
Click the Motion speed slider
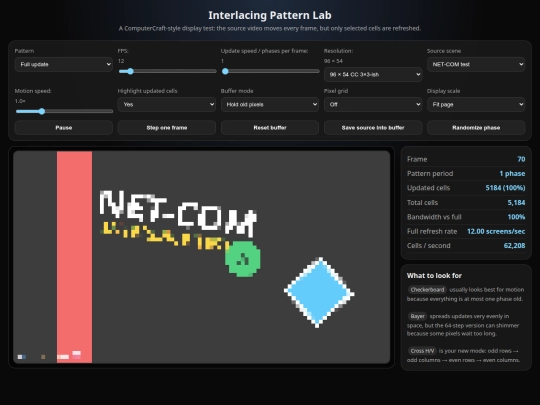tap(64, 111)
